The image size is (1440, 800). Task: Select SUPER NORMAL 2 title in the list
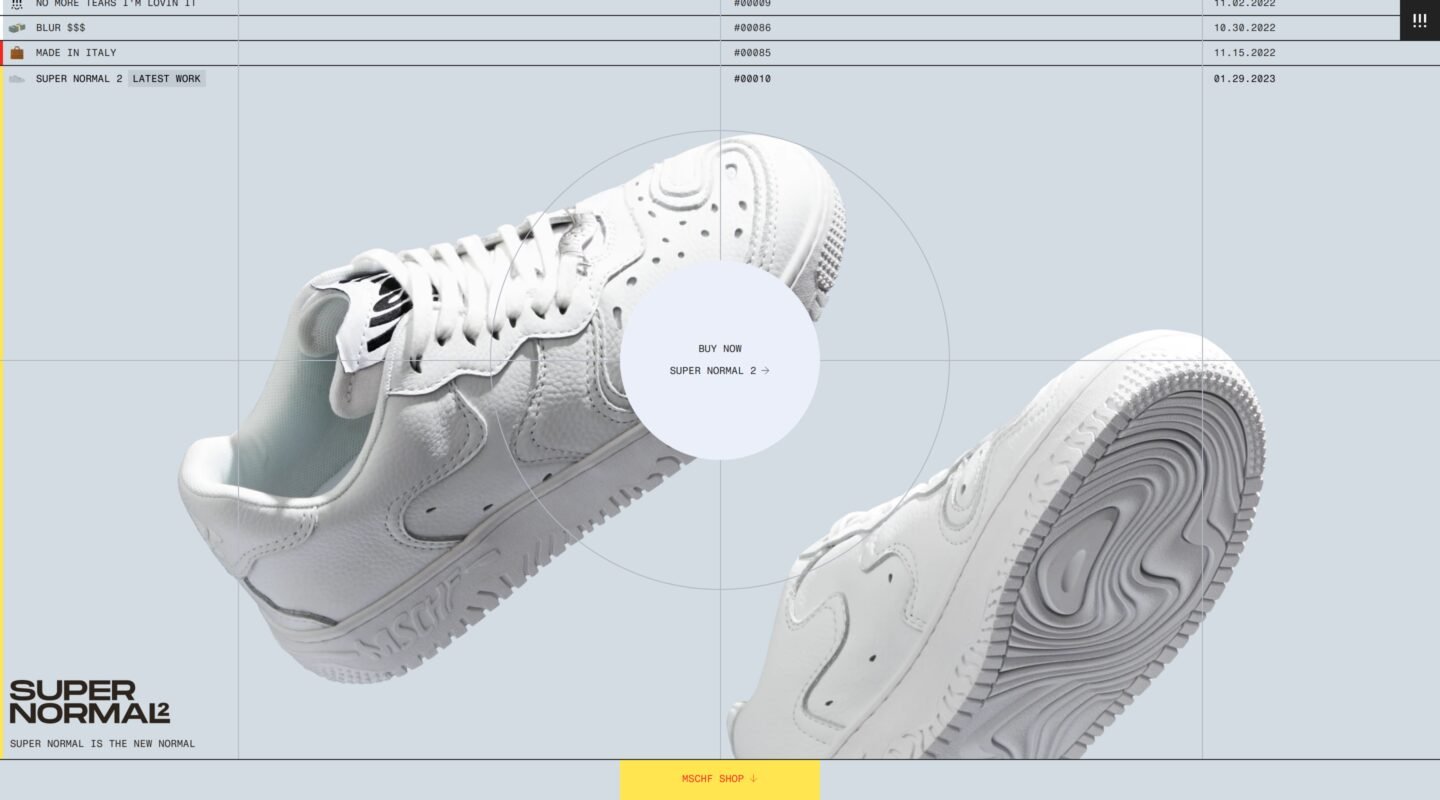[79, 79]
